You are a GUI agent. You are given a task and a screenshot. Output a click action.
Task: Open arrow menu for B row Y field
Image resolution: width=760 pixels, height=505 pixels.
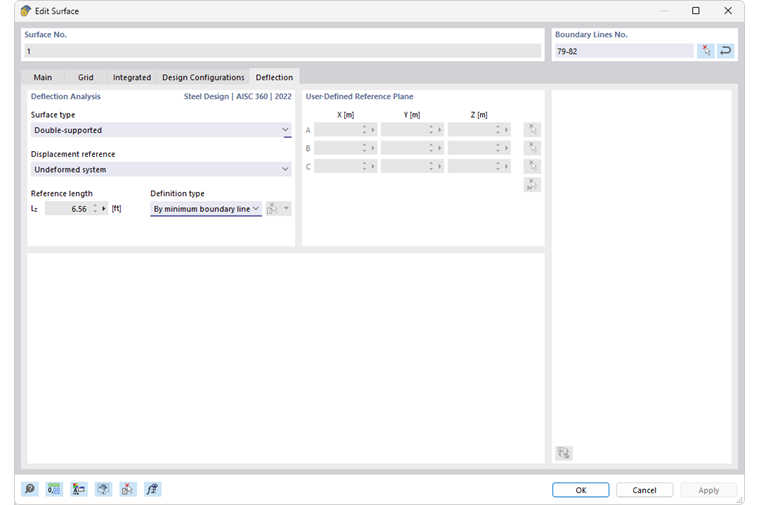pyautogui.click(x=440, y=148)
